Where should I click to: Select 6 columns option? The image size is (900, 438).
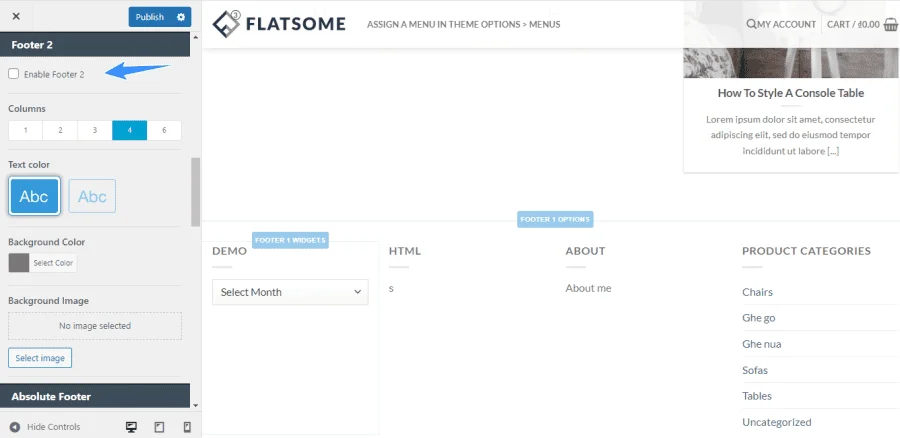pos(164,130)
